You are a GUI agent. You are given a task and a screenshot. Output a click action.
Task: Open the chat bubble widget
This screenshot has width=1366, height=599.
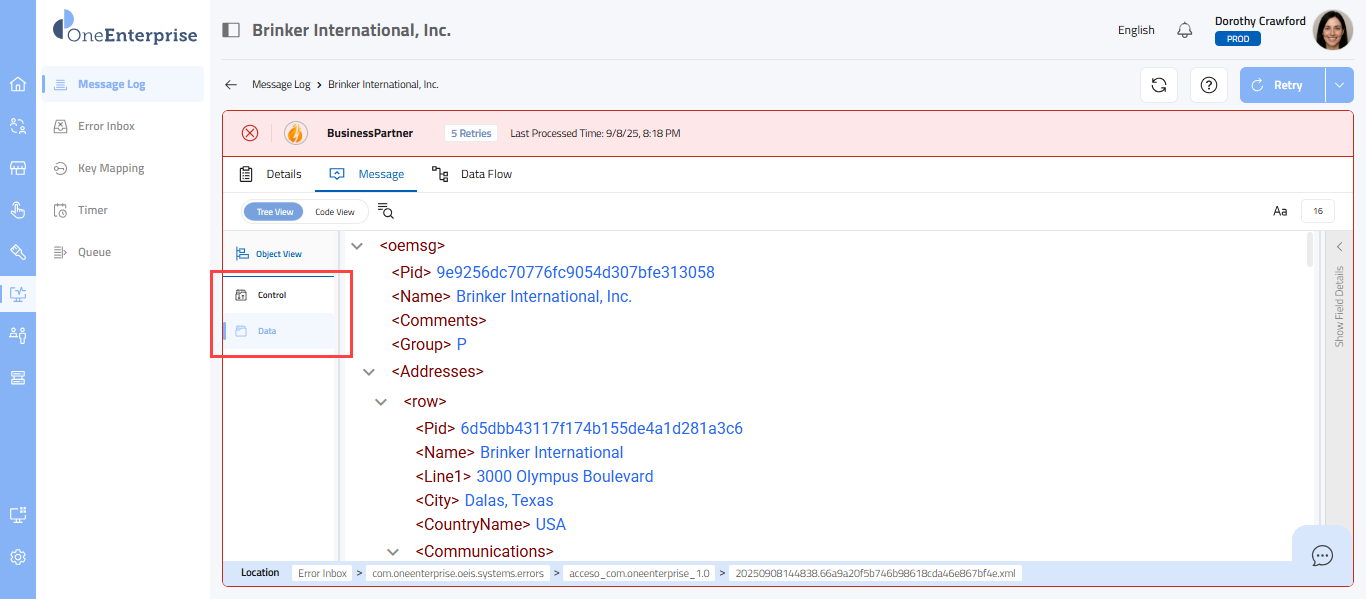click(x=1322, y=555)
